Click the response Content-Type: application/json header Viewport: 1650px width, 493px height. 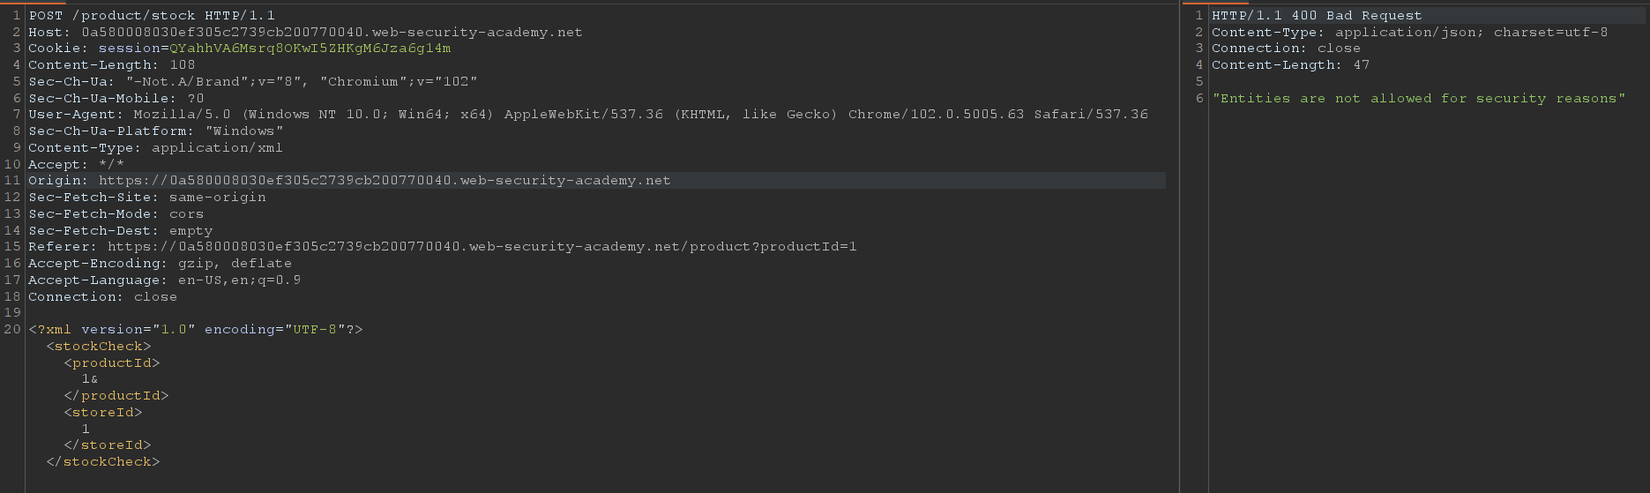(x=1409, y=32)
